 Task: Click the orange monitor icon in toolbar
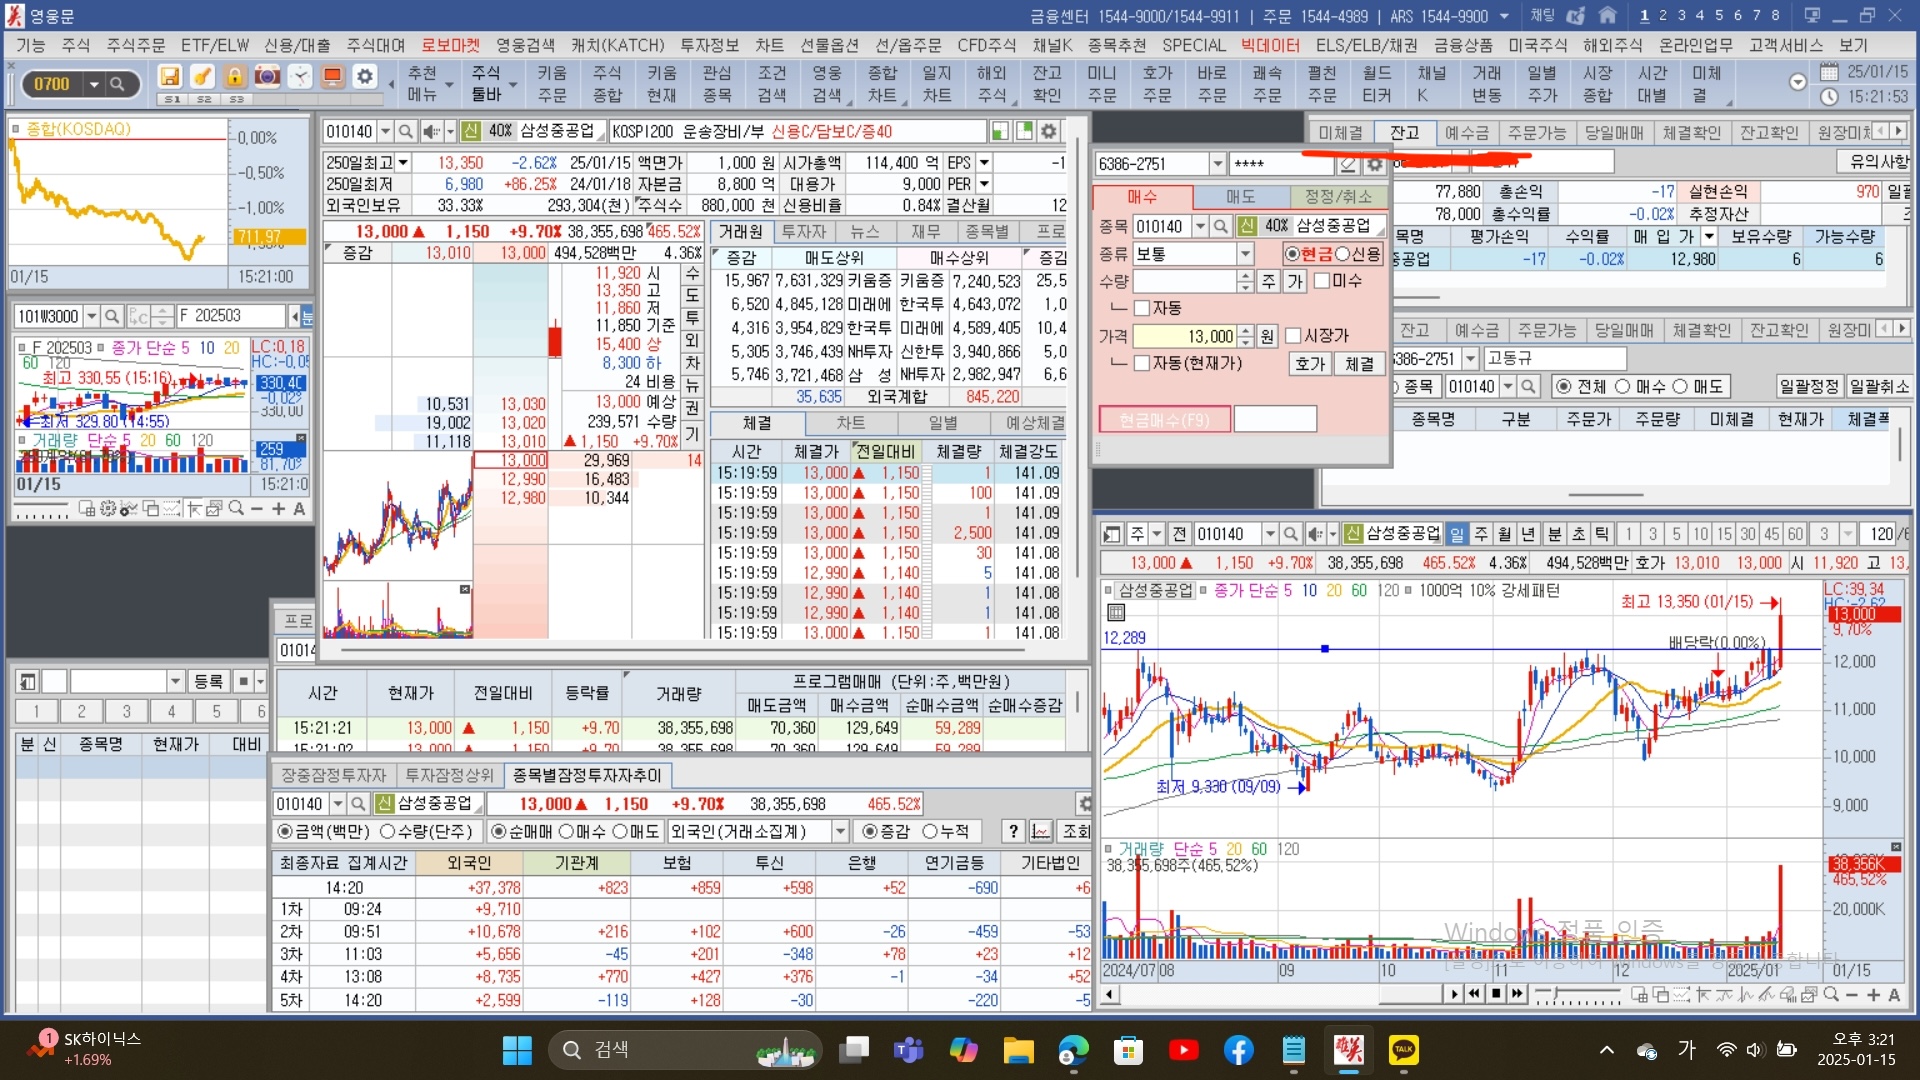pyautogui.click(x=332, y=77)
